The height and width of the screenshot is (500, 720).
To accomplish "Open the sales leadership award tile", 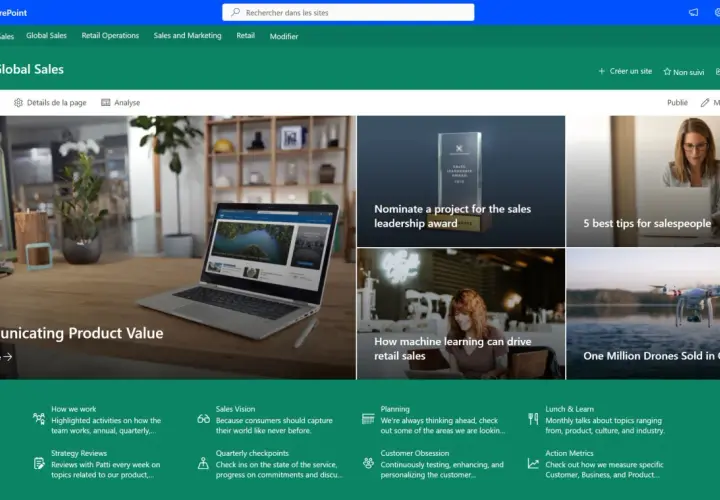I will (x=461, y=181).
